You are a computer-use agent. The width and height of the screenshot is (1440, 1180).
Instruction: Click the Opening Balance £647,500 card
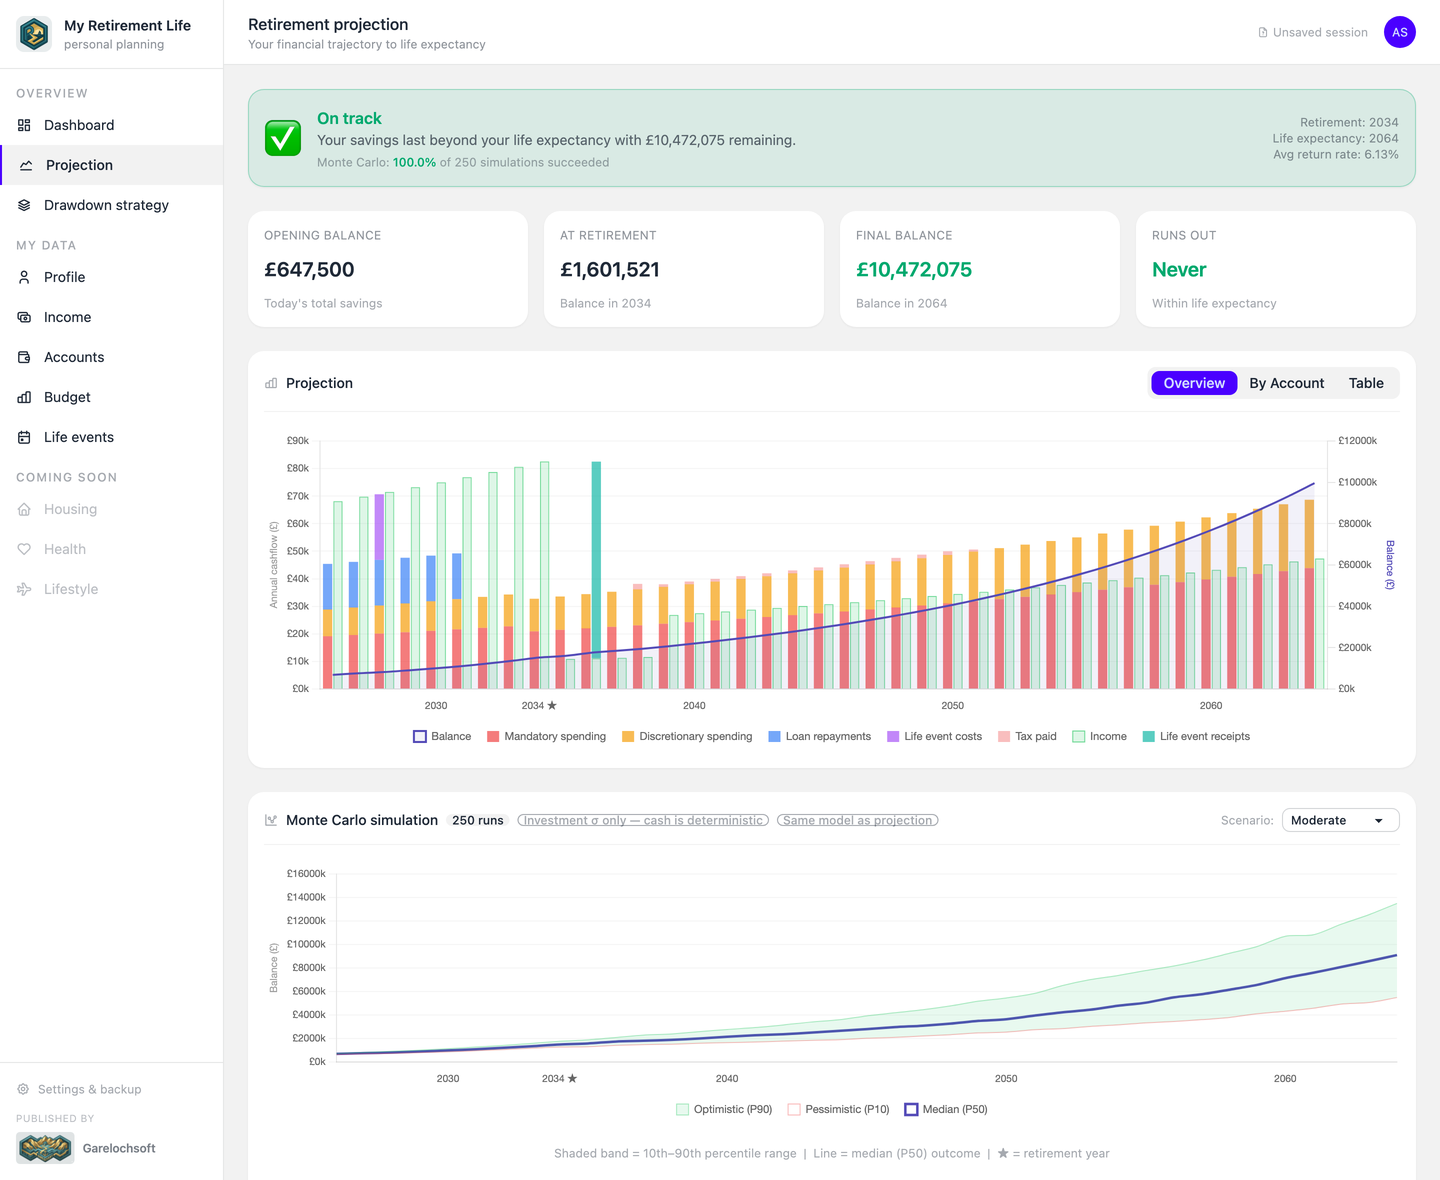pos(388,269)
